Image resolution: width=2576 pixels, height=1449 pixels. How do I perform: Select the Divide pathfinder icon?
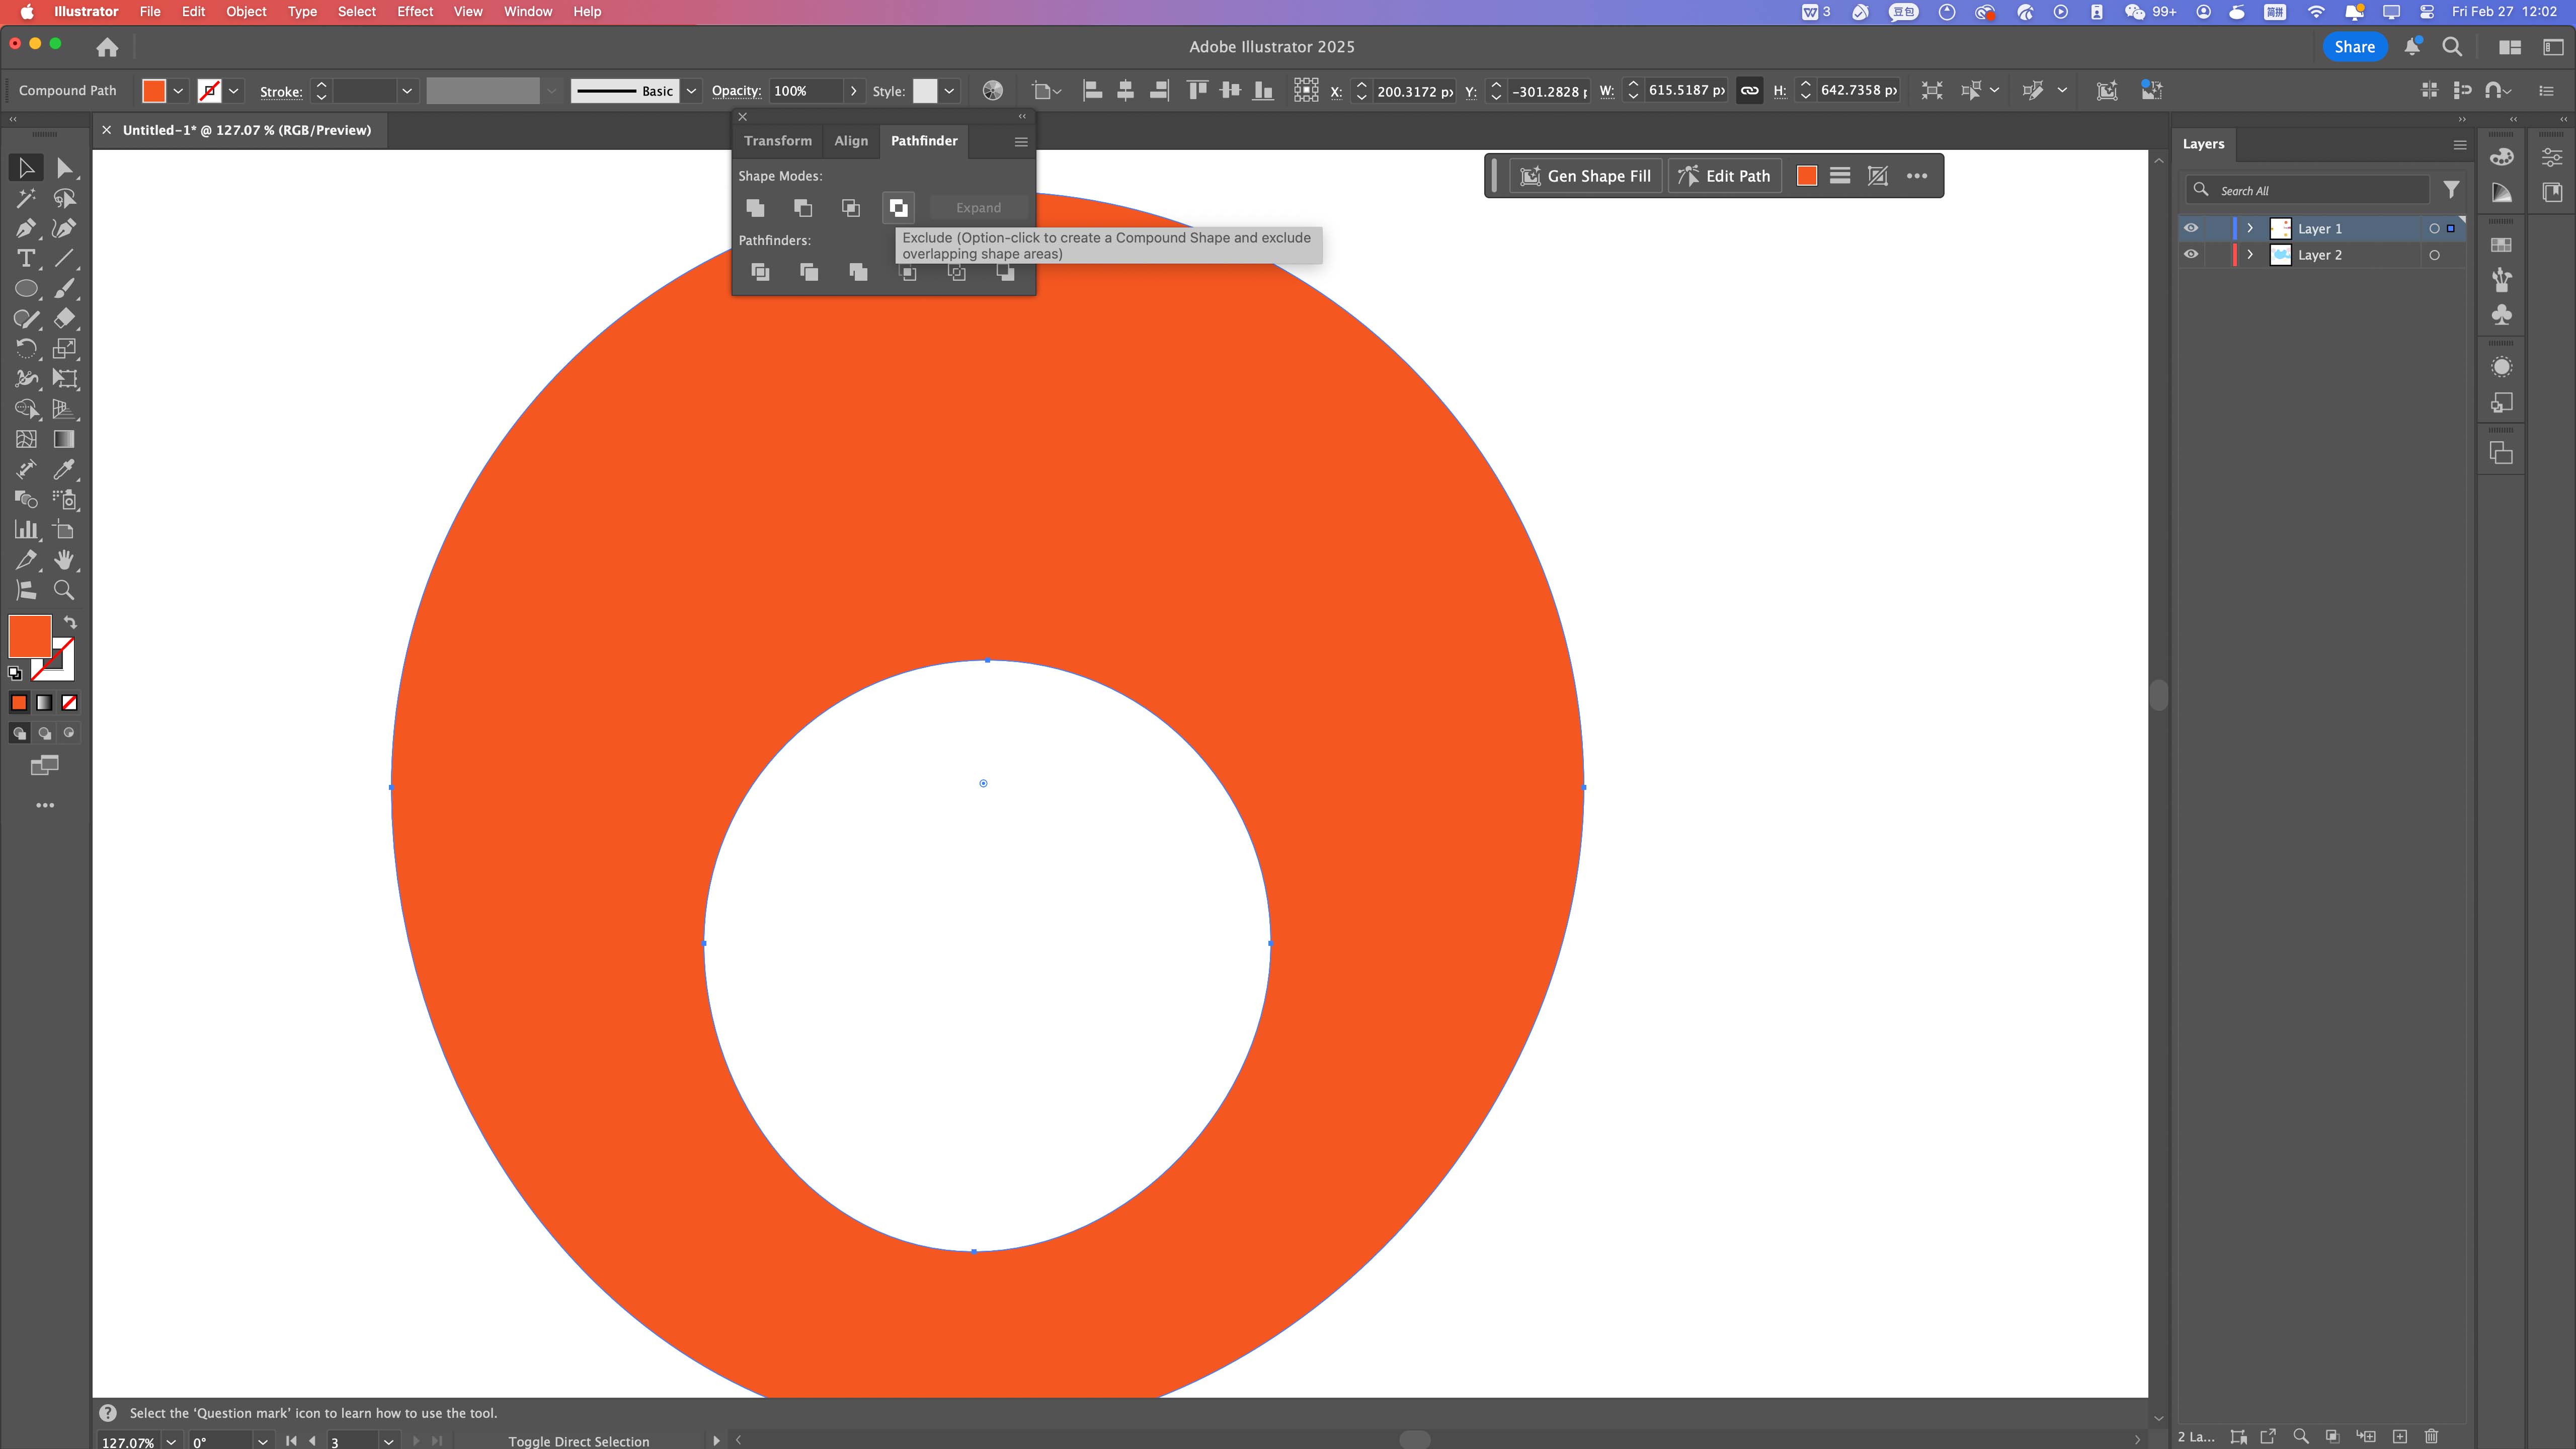tap(760, 272)
